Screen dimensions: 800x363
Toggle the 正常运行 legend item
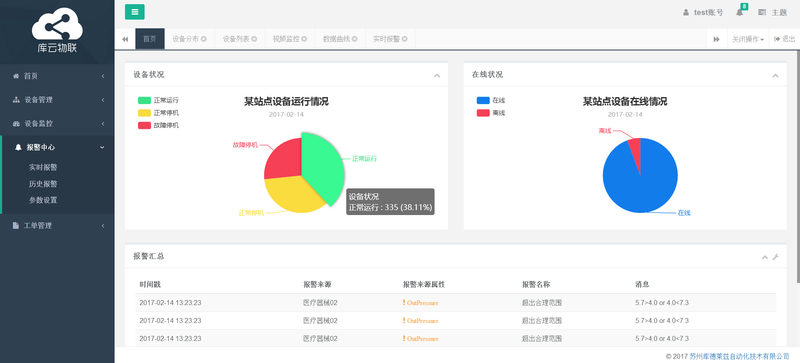pyautogui.click(x=158, y=100)
